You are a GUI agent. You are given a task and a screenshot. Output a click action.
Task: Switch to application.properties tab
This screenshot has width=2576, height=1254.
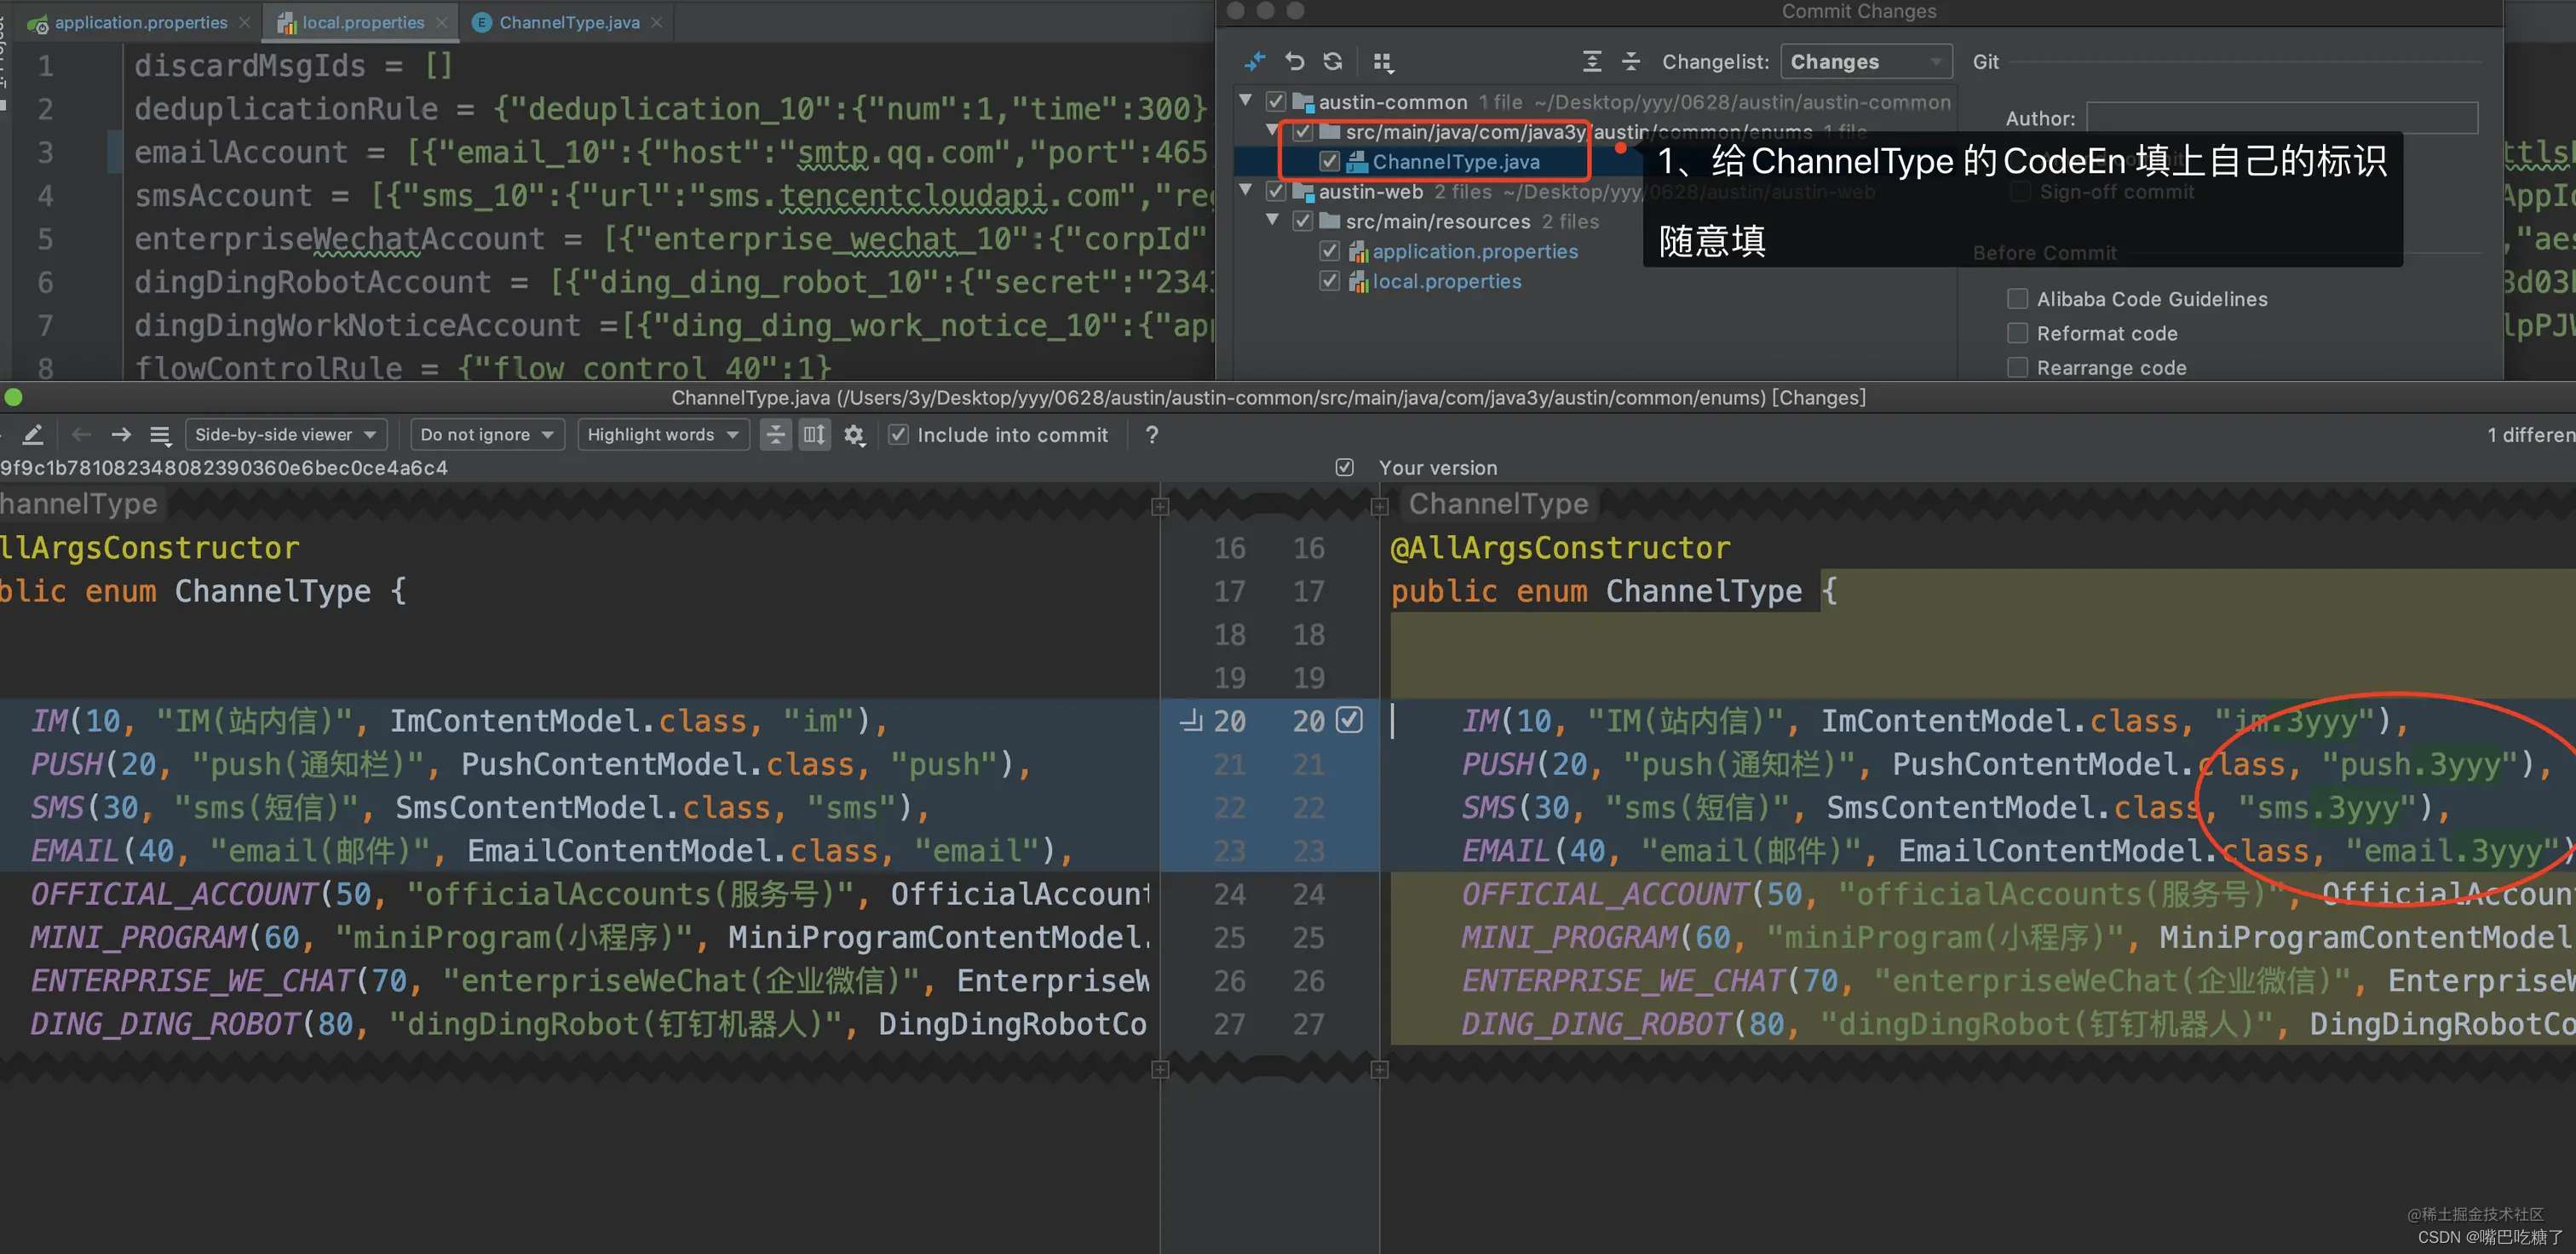[x=140, y=22]
